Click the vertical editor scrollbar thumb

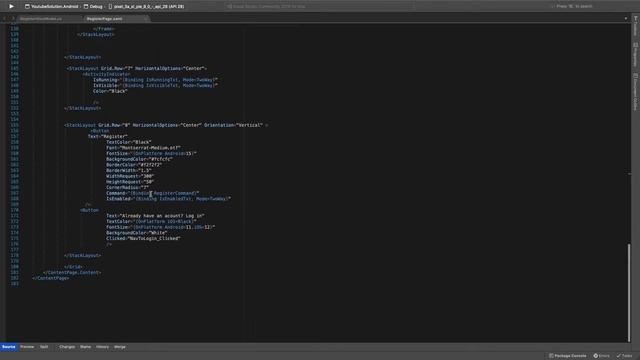point(629,292)
